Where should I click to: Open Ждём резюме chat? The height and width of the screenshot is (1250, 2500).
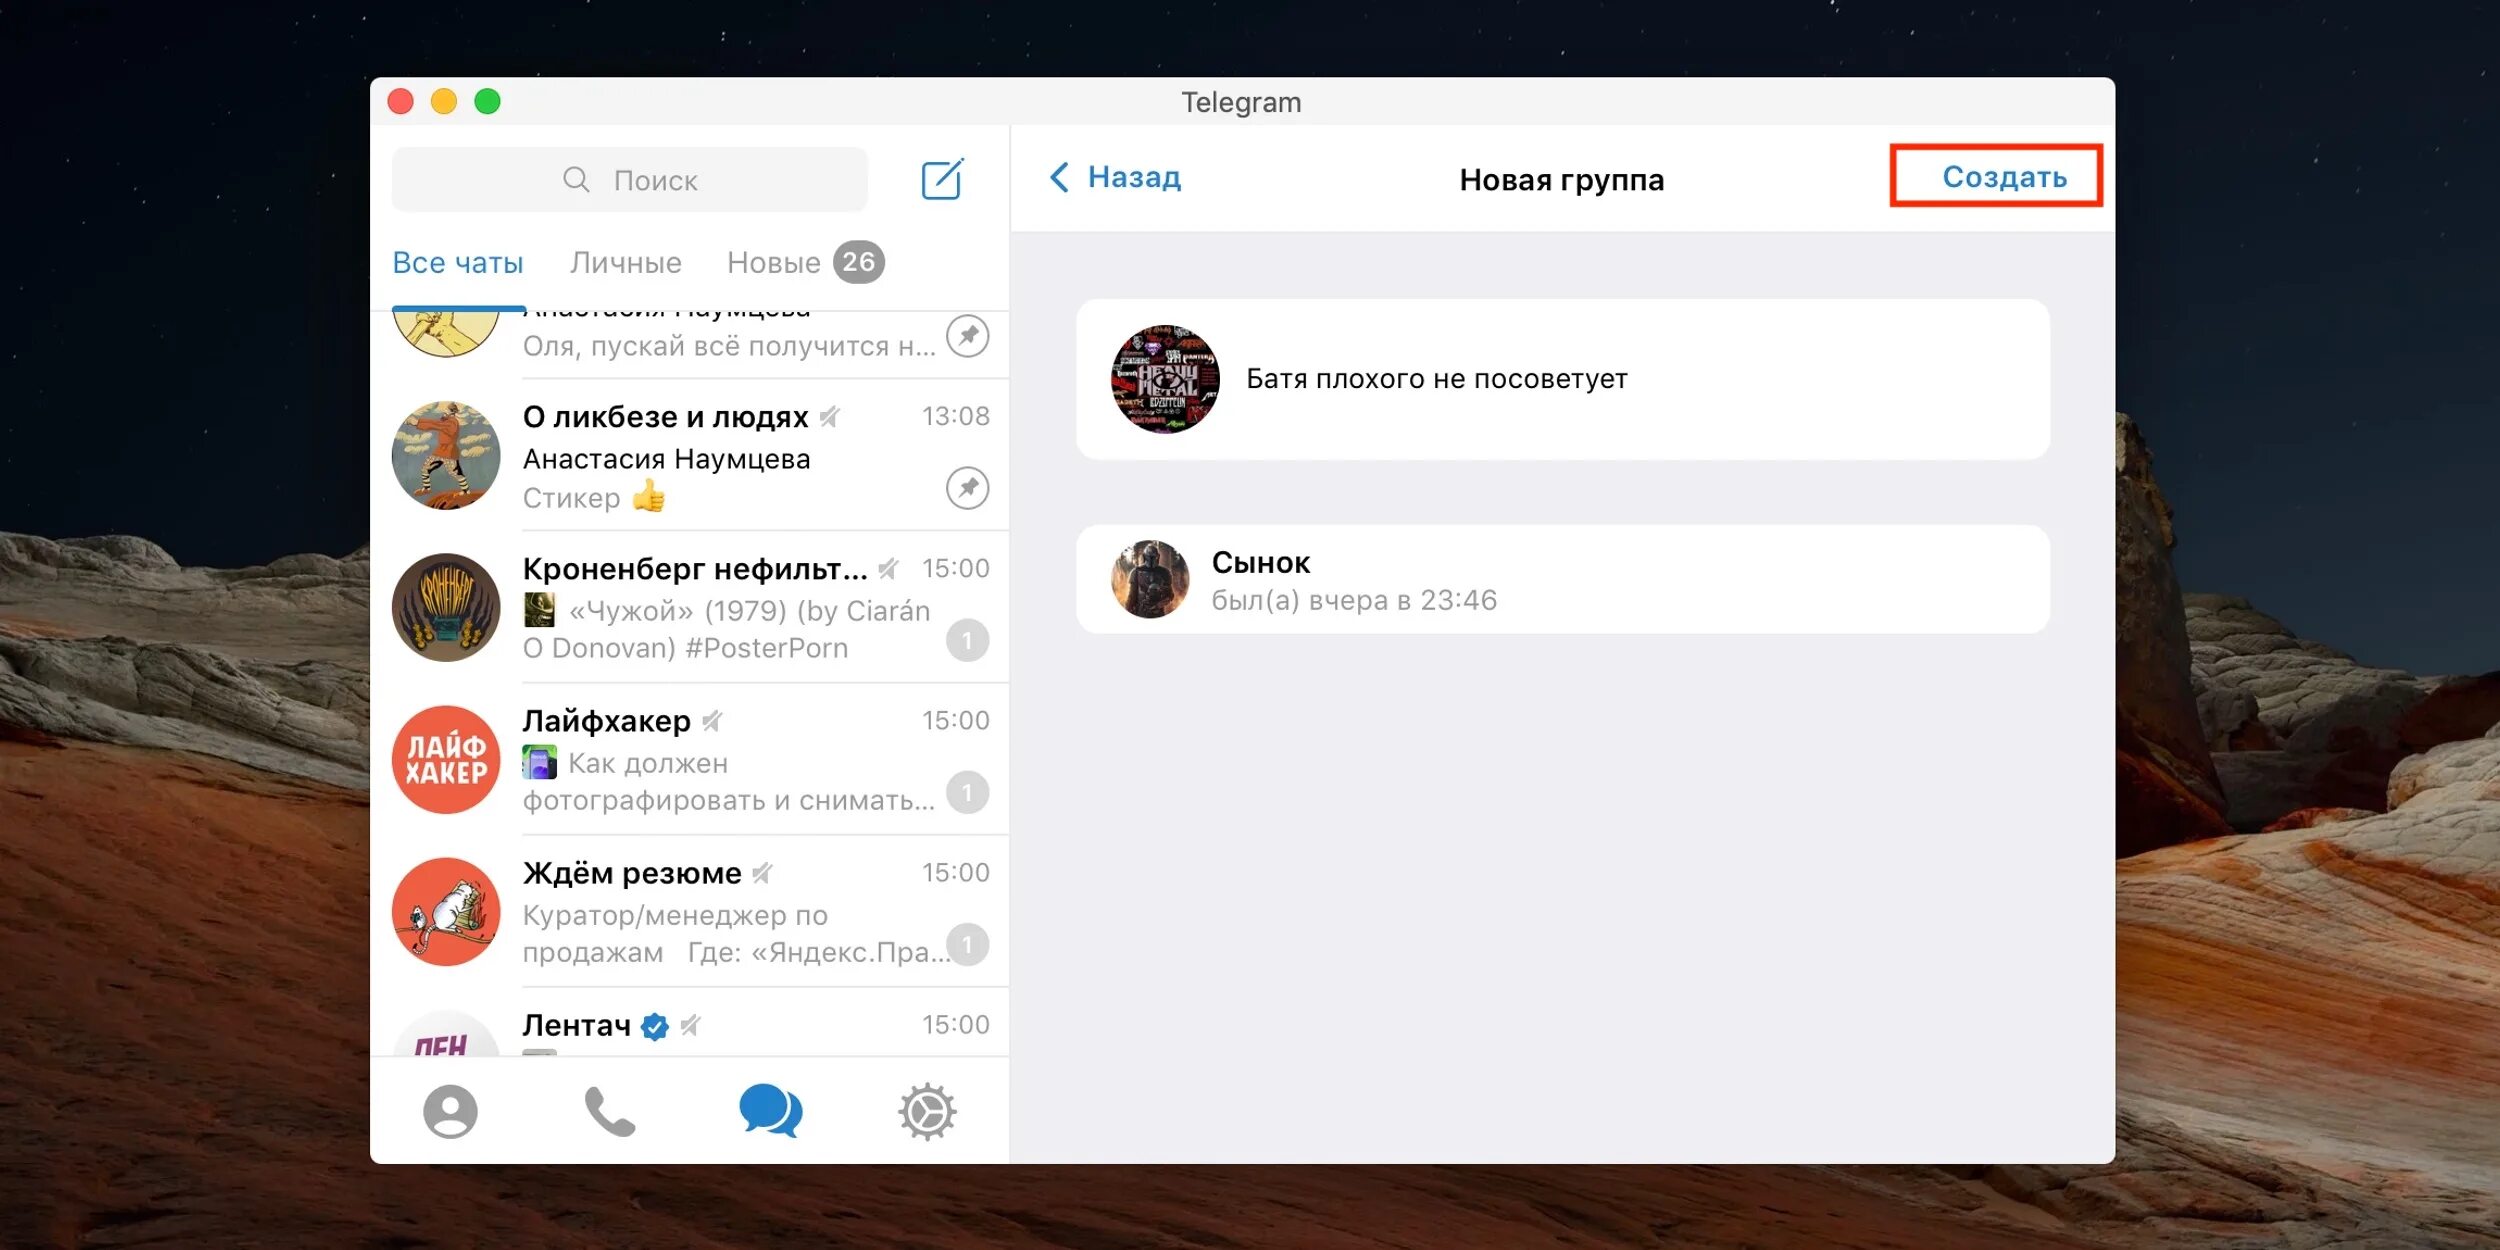pos(690,912)
